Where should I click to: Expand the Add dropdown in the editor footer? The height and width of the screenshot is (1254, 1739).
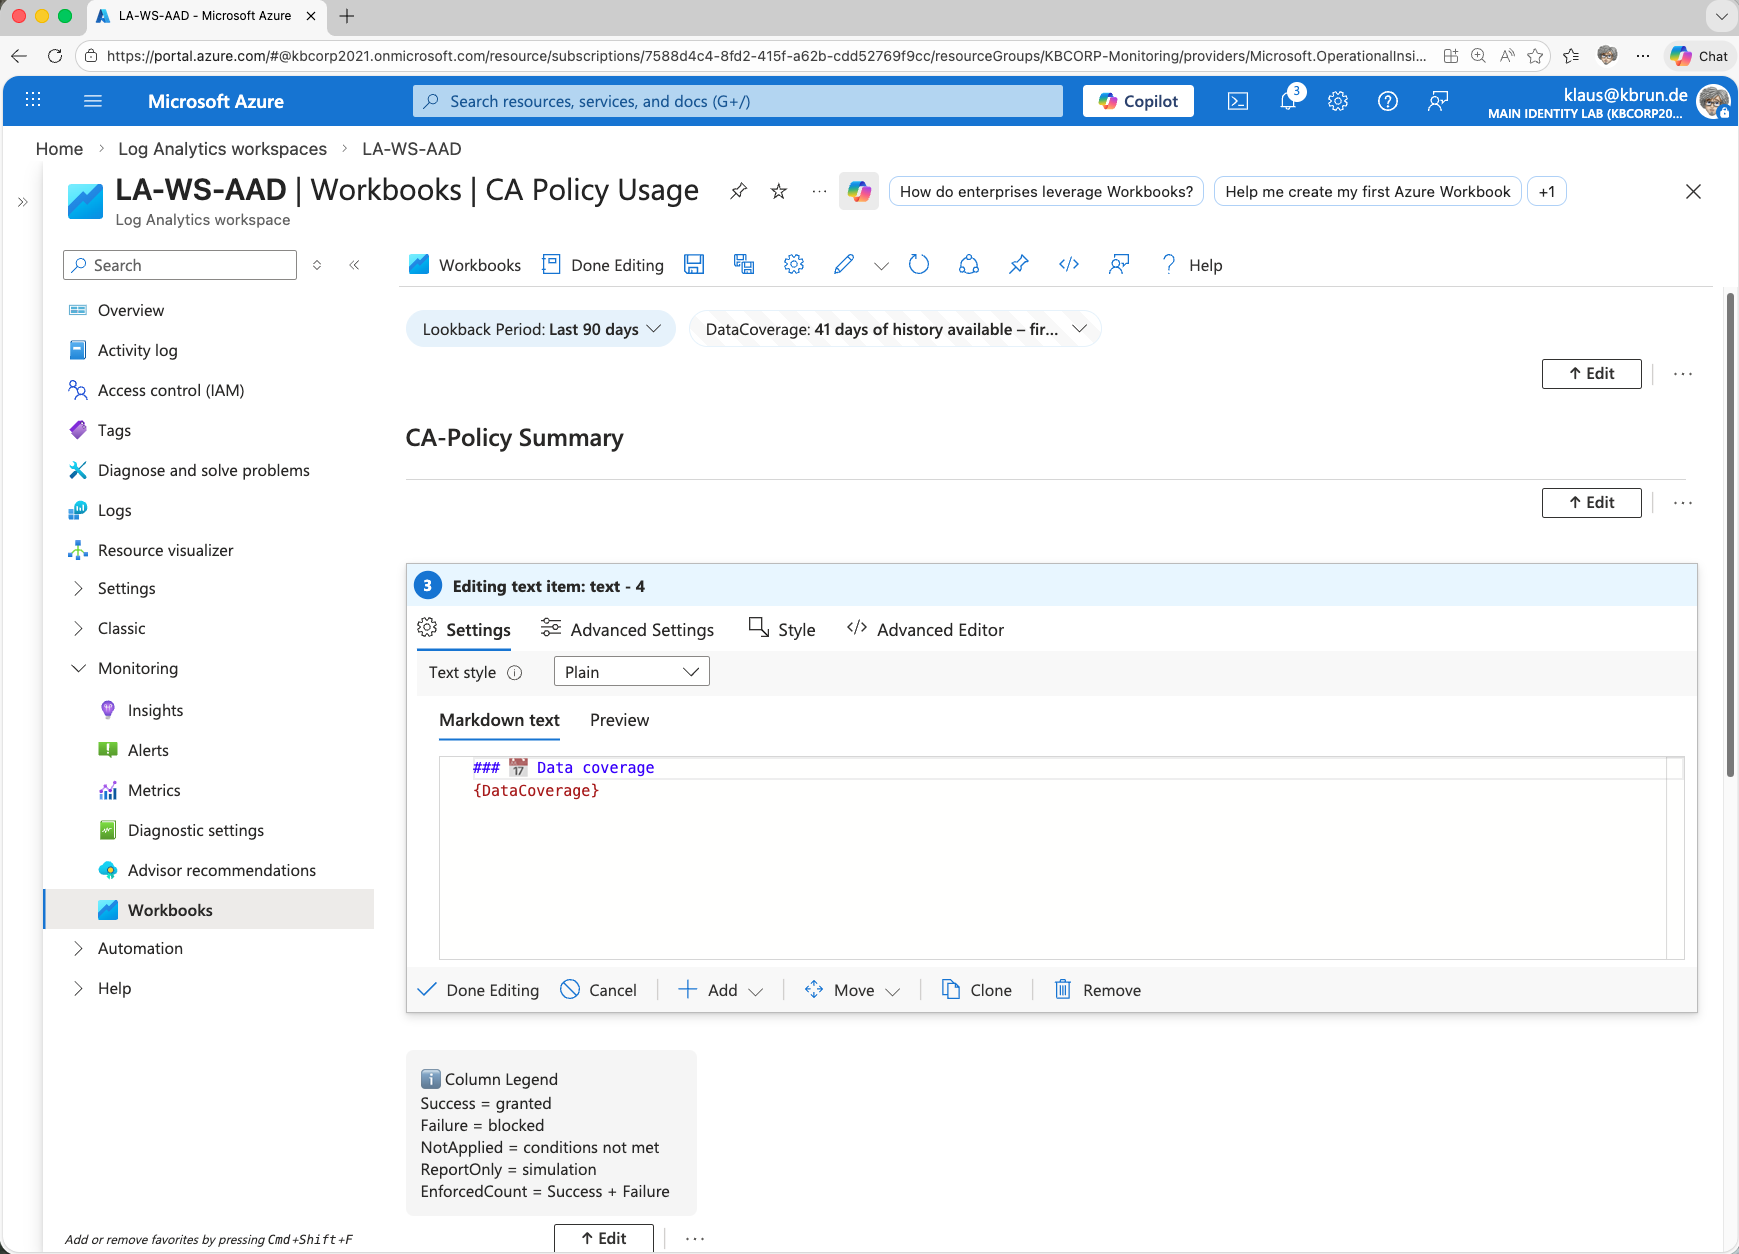point(721,990)
